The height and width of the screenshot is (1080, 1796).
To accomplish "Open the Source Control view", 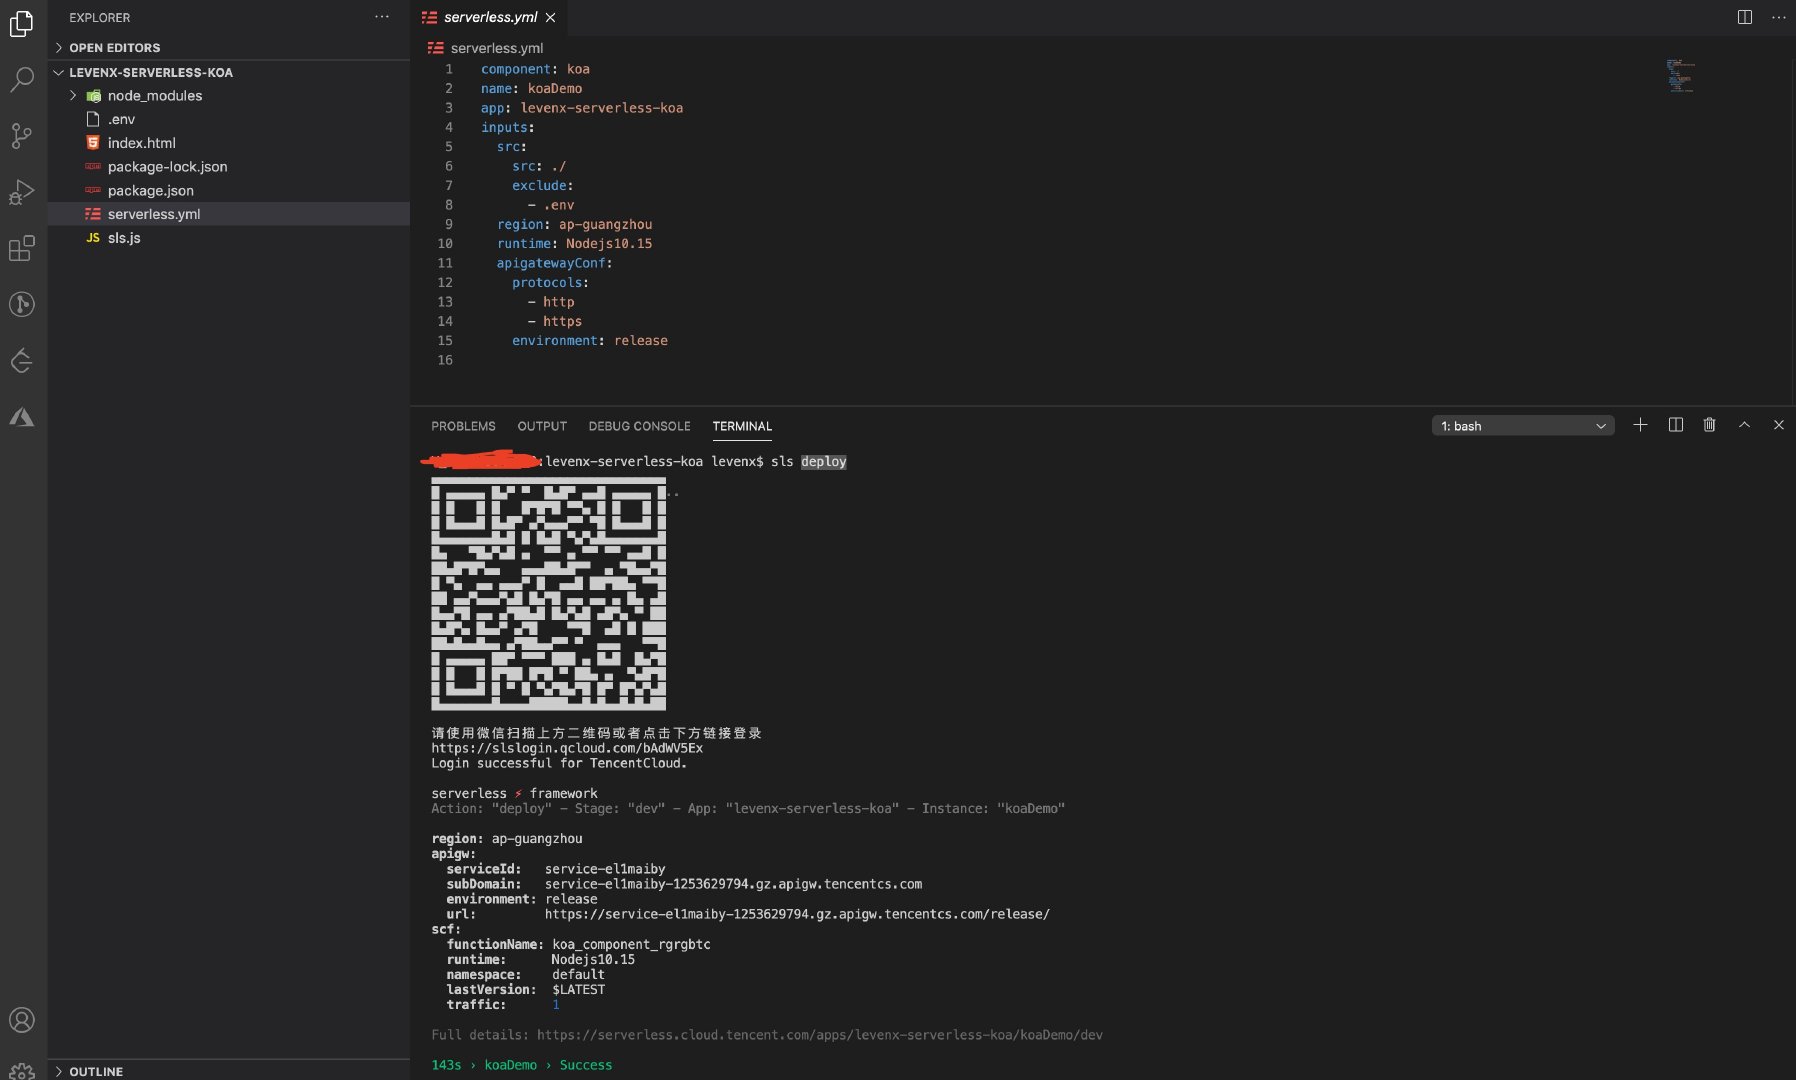I will click(x=22, y=136).
